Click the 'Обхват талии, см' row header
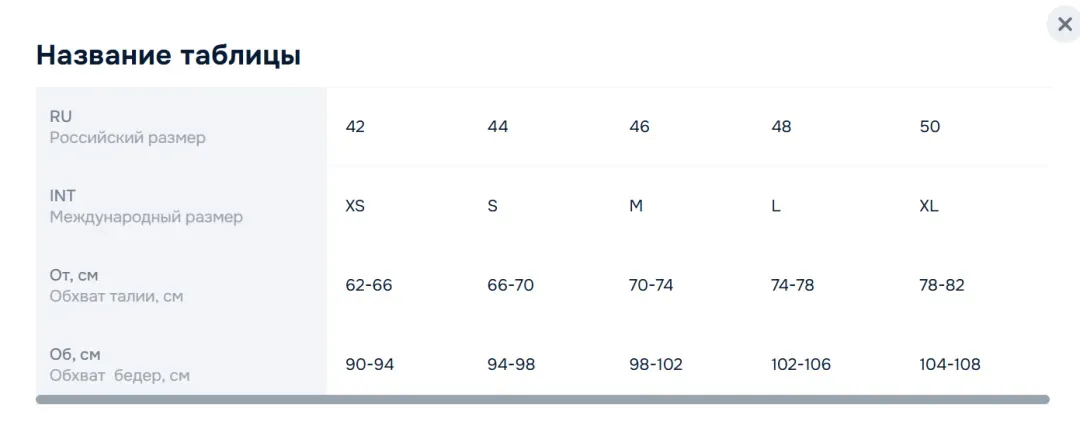The height and width of the screenshot is (422, 1080). point(116,297)
